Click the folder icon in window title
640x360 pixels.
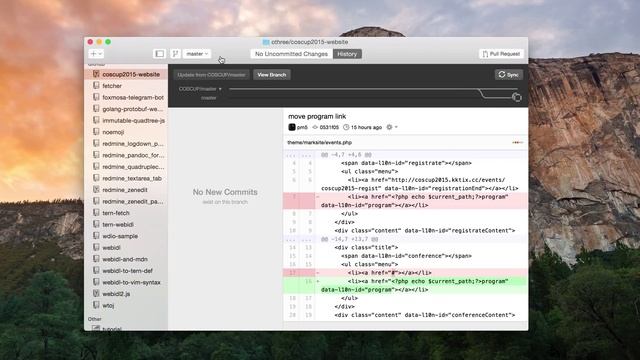point(266,42)
